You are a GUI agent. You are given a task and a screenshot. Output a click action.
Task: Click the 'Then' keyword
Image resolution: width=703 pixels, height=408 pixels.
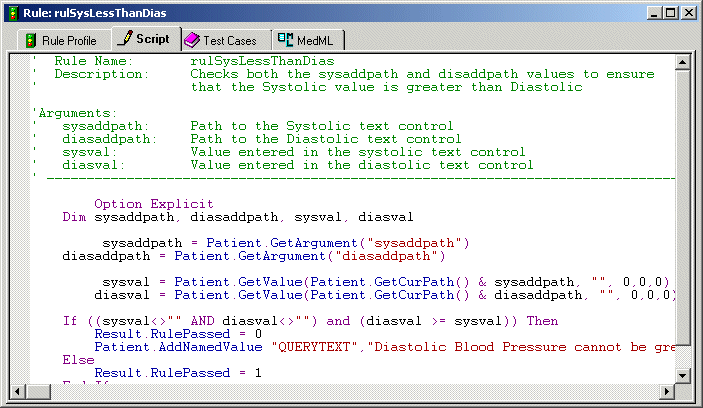[x=542, y=321]
